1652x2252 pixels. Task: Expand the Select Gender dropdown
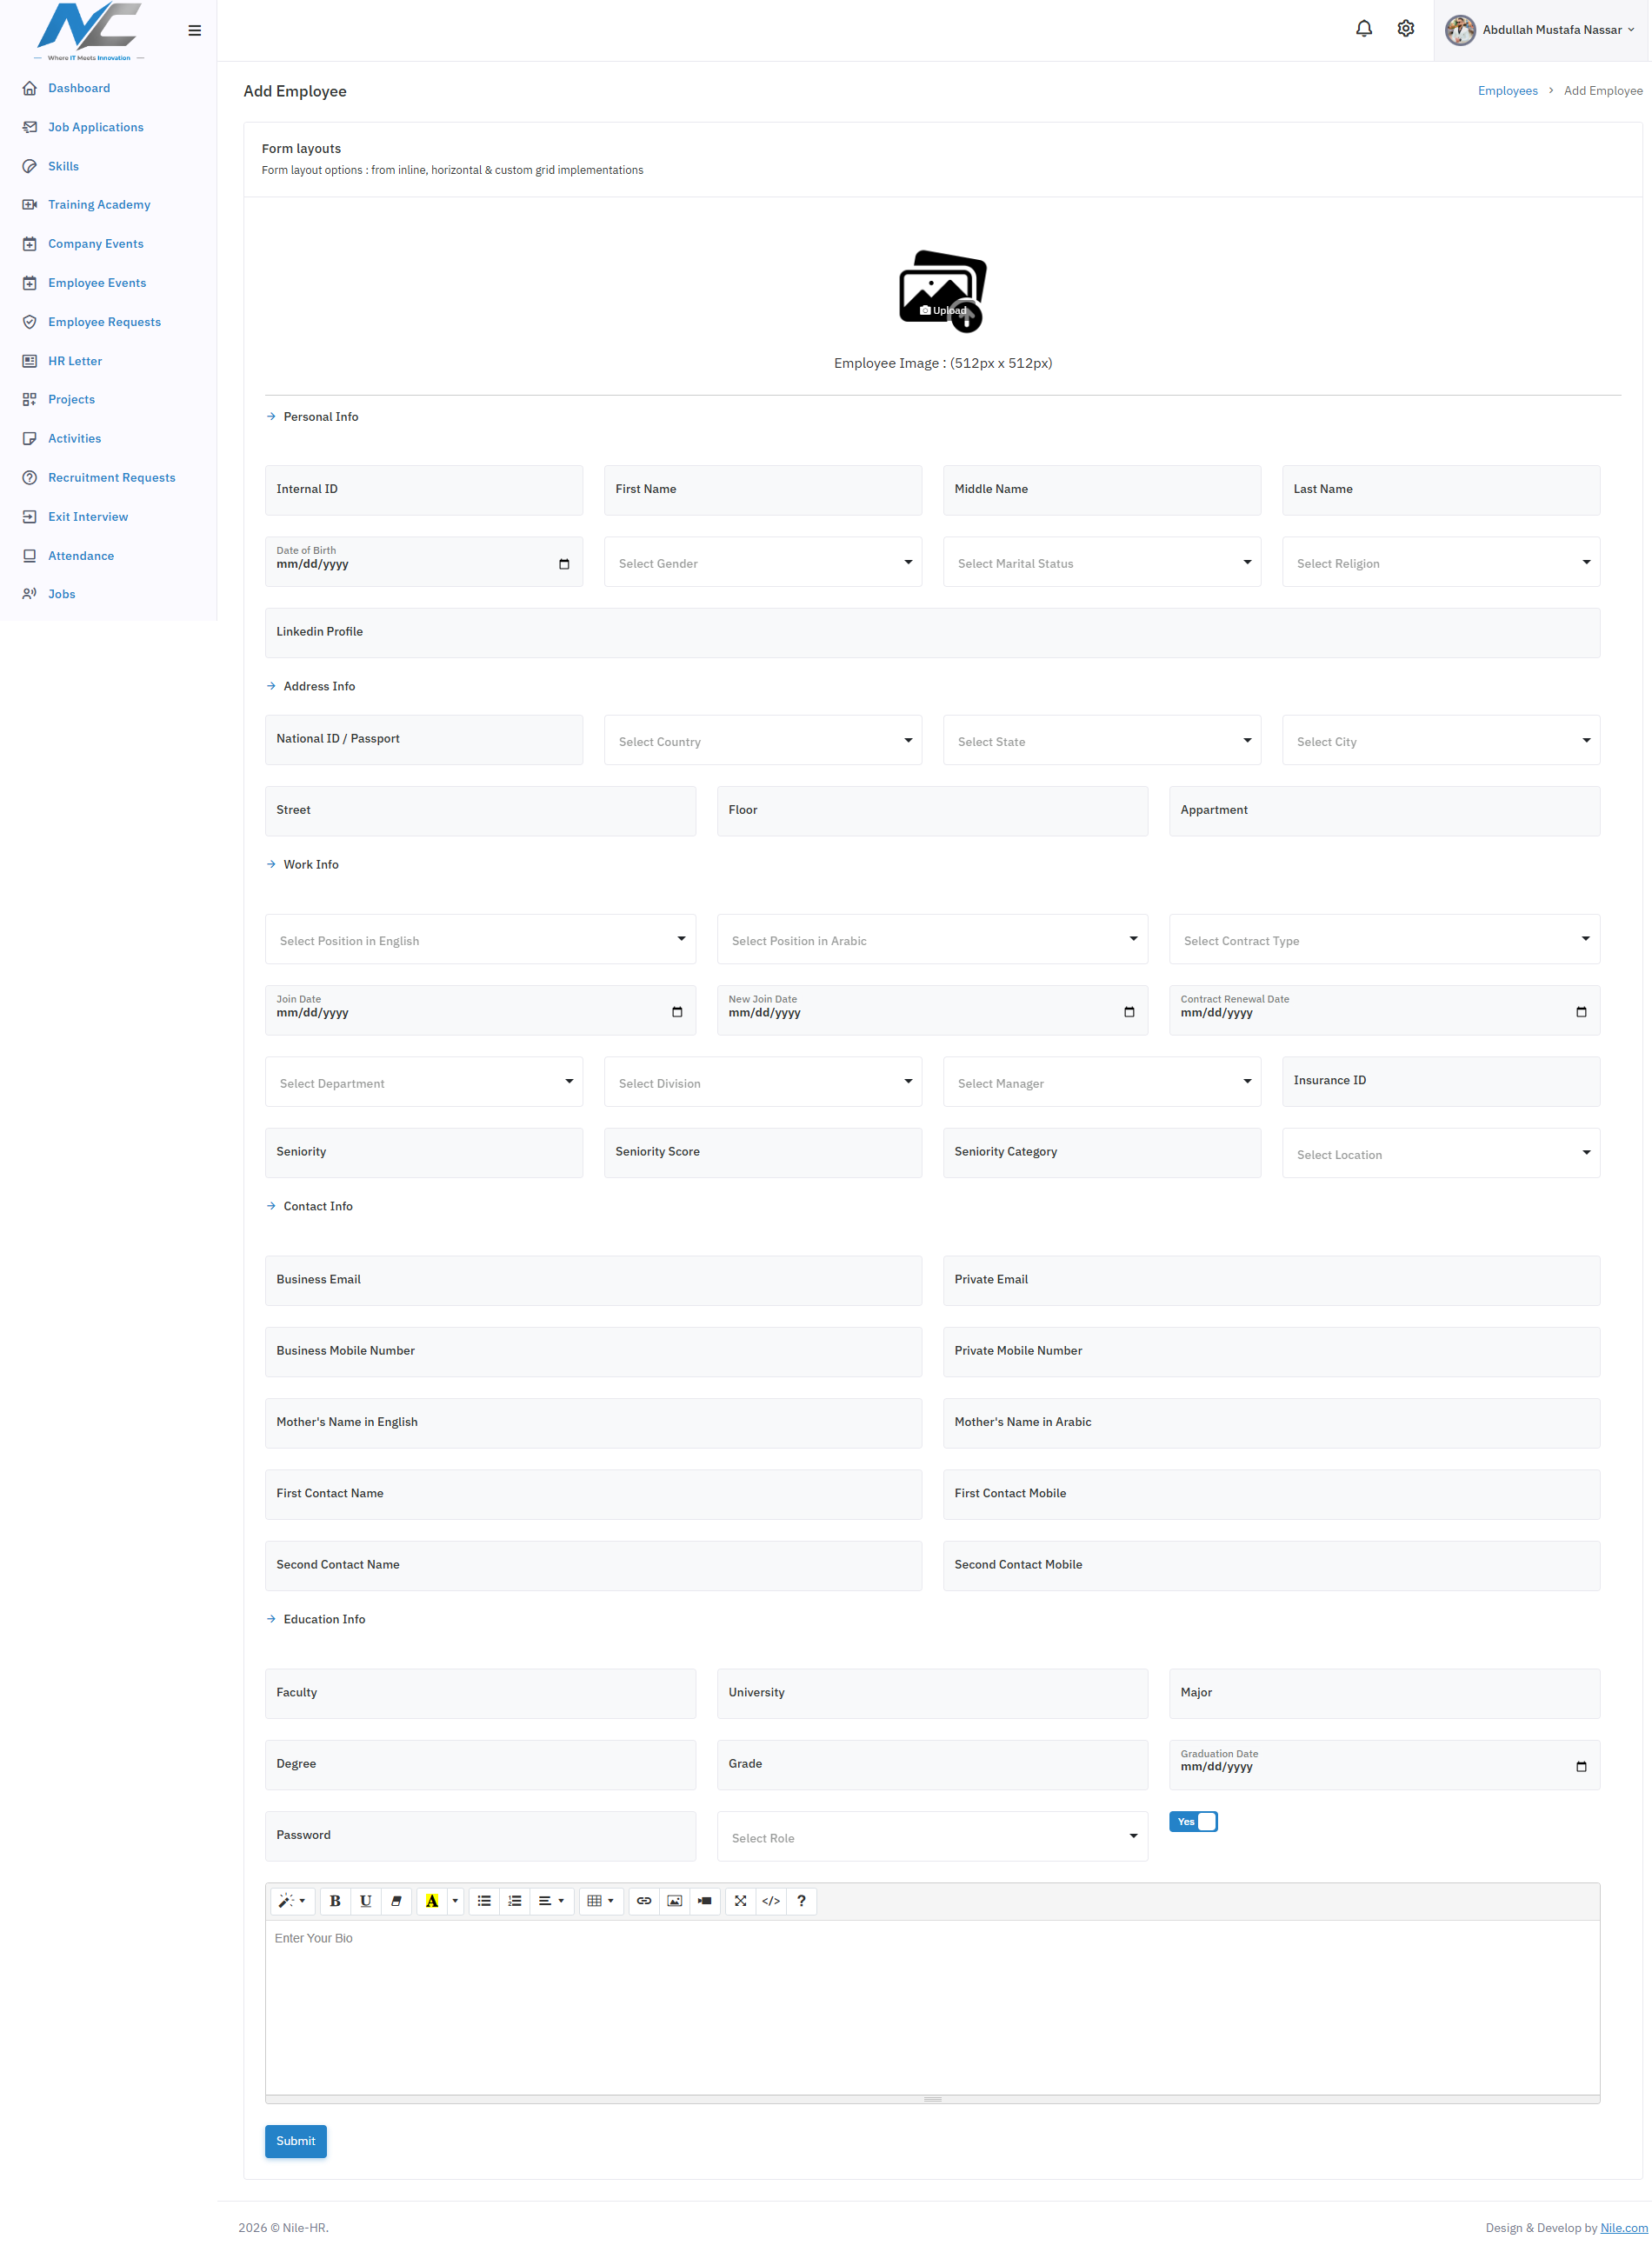pos(763,562)
